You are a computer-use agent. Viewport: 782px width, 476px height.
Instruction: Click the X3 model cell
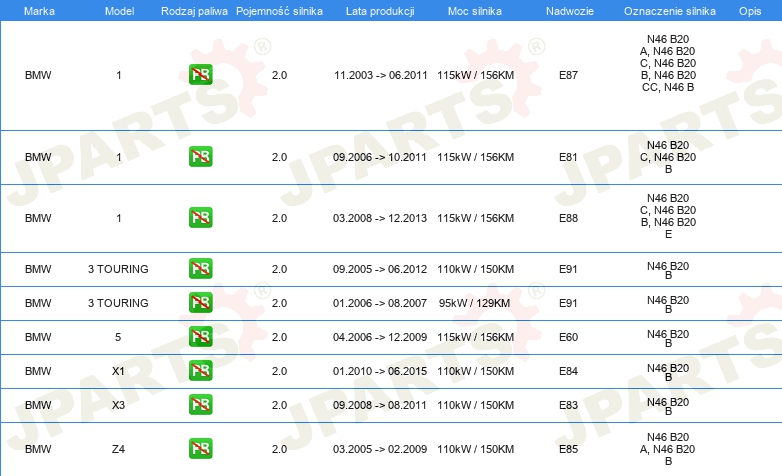[x=118, y=405]
